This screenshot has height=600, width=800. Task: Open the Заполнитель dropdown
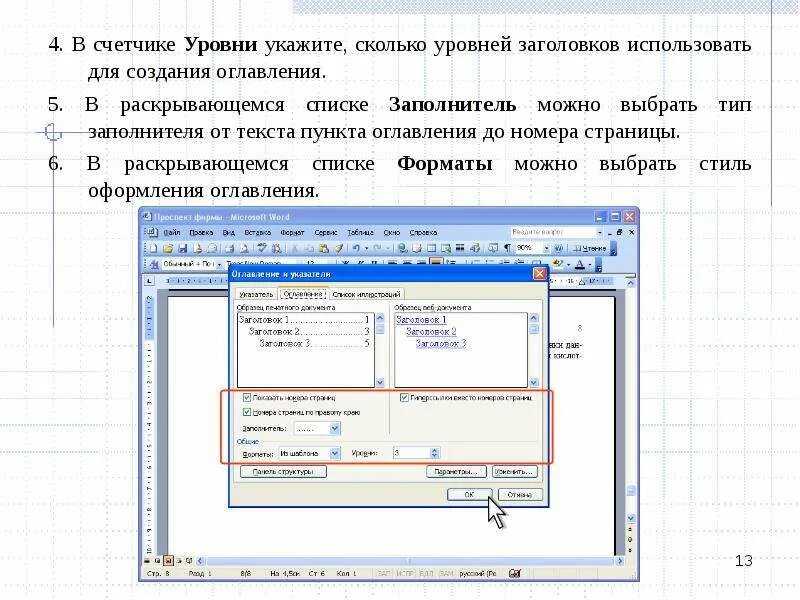click(334, 428)
